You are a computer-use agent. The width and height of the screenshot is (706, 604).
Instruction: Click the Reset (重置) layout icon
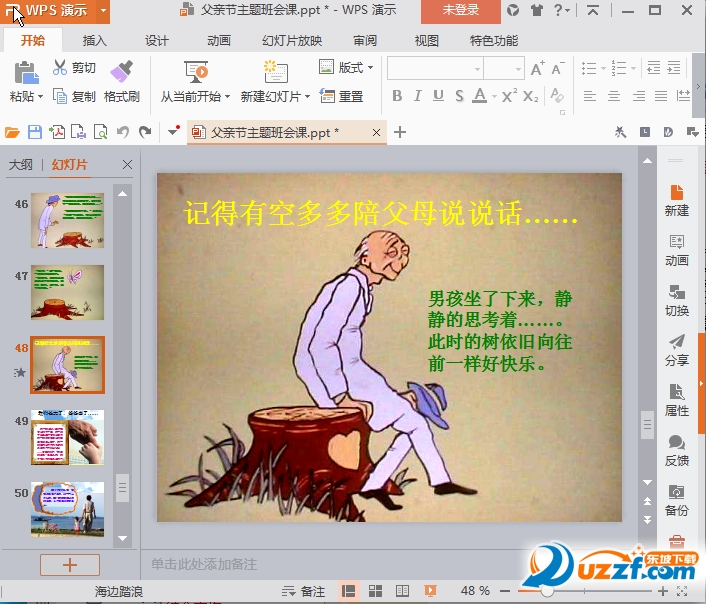[327, 96]
